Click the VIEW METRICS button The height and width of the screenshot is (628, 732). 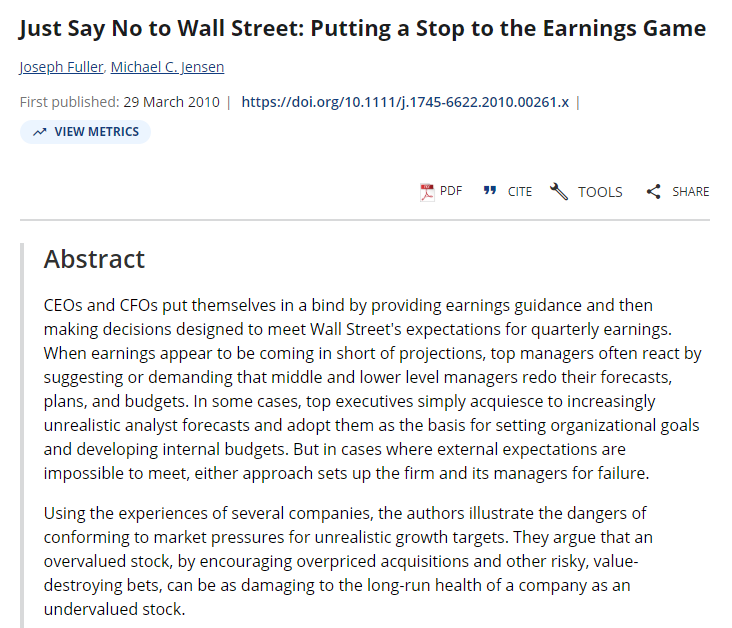(85, 132)
